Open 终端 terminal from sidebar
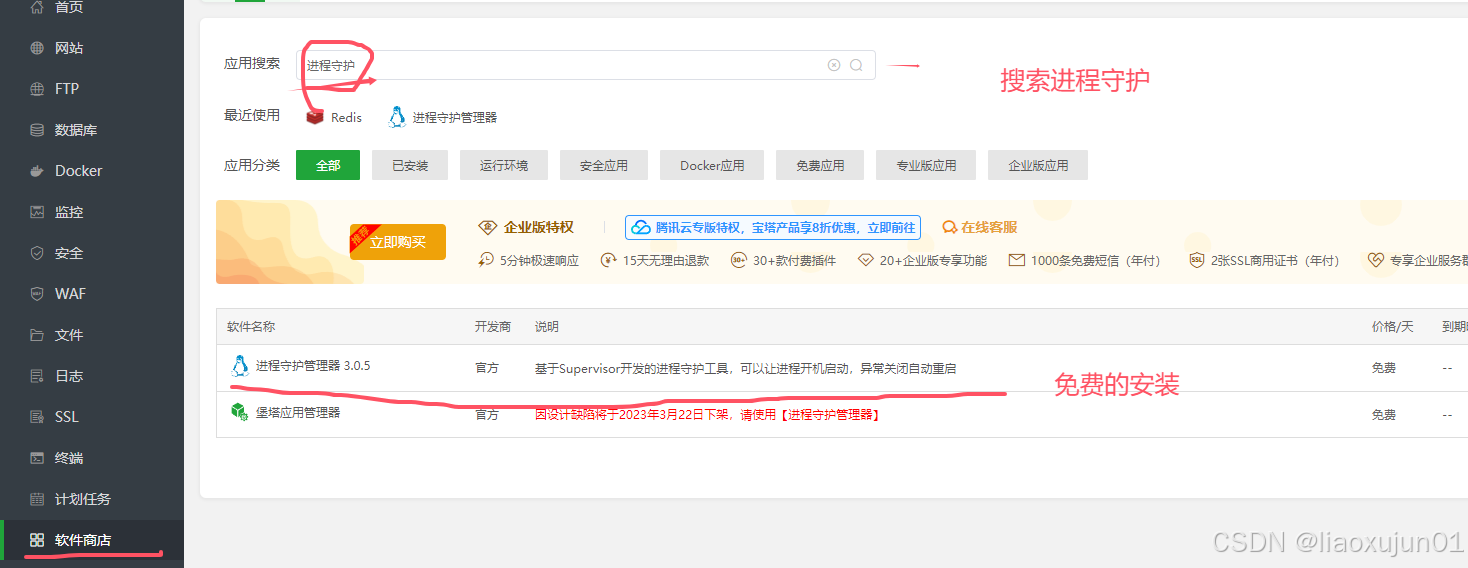This screenshot has height=568, width=1468. point(69,458)
